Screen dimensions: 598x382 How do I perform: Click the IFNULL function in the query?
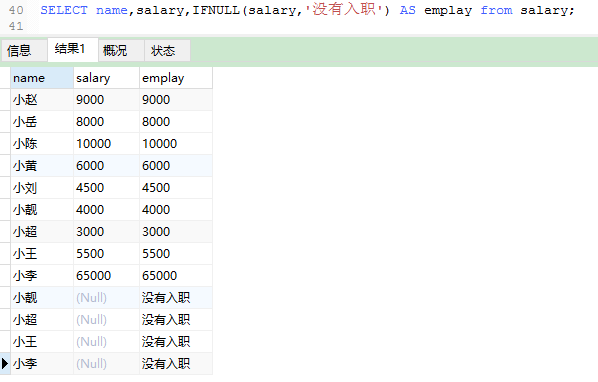point(216,10)
